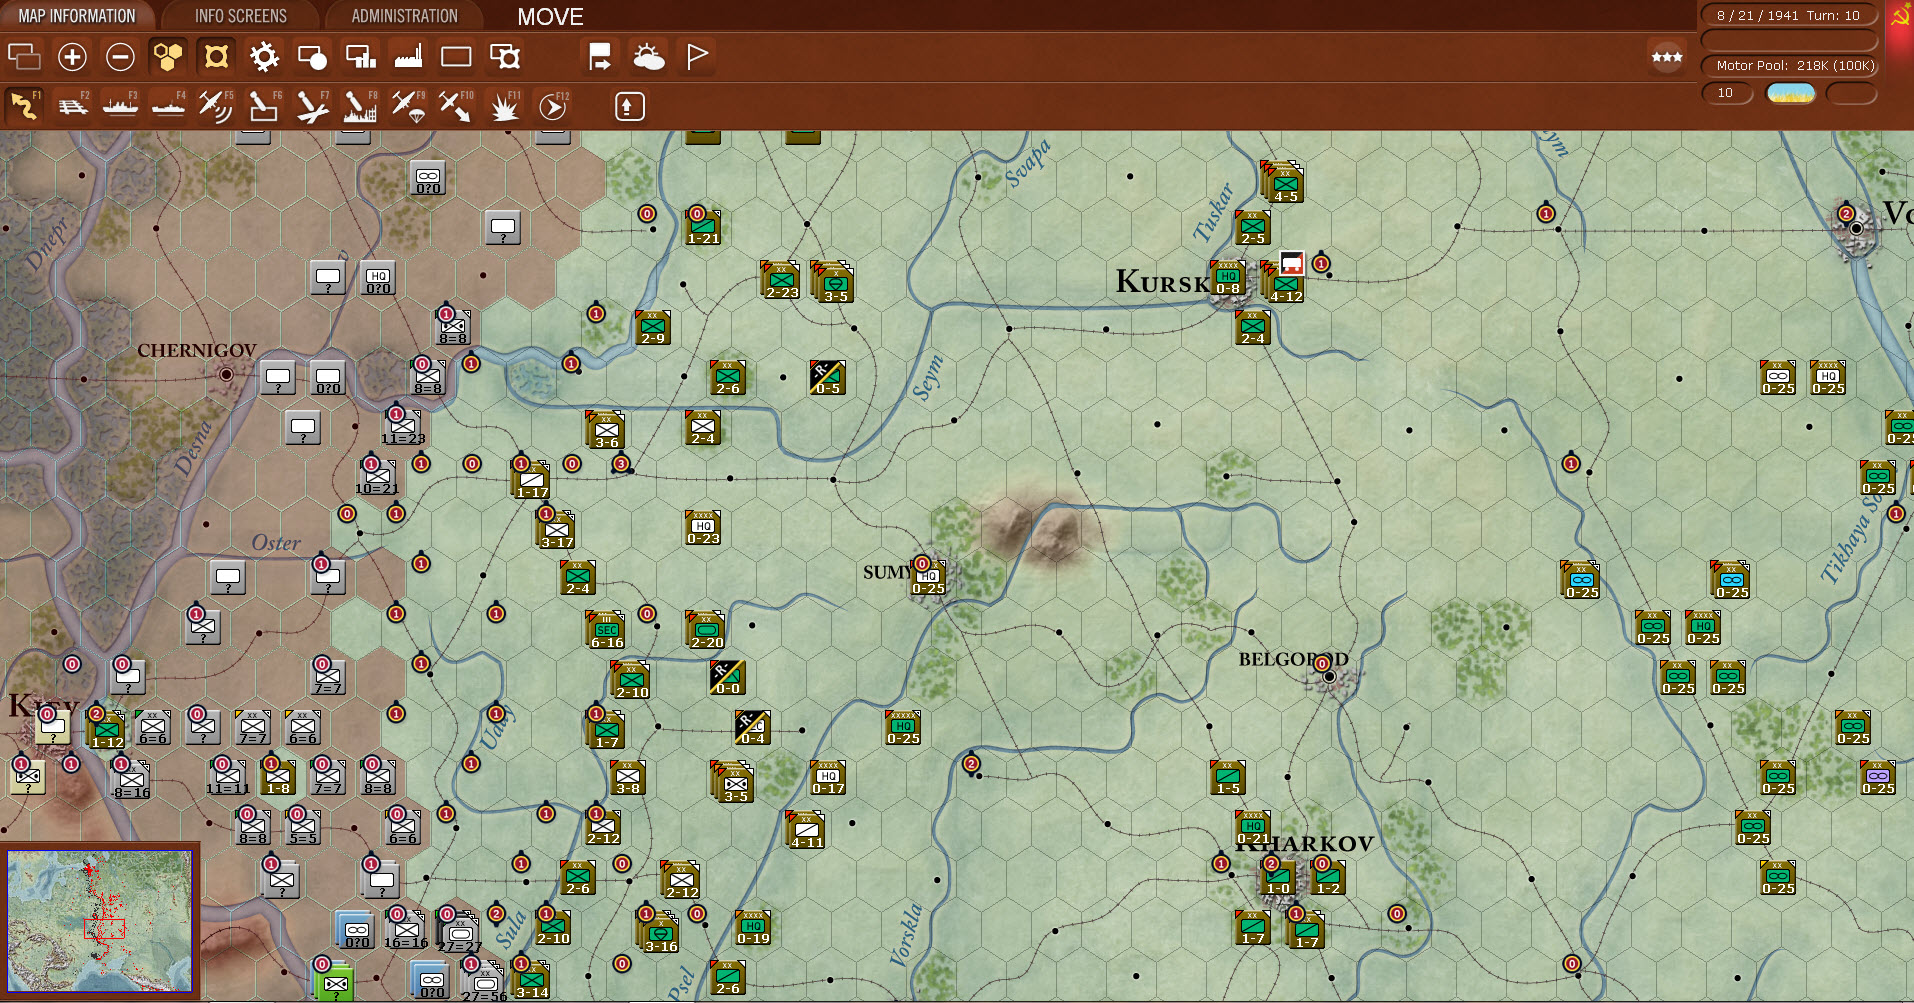This screenshot has width=1914, height=1003.
Task: Click the overlapping windows icon in toolbar
Action: click(x=24, y=57)
